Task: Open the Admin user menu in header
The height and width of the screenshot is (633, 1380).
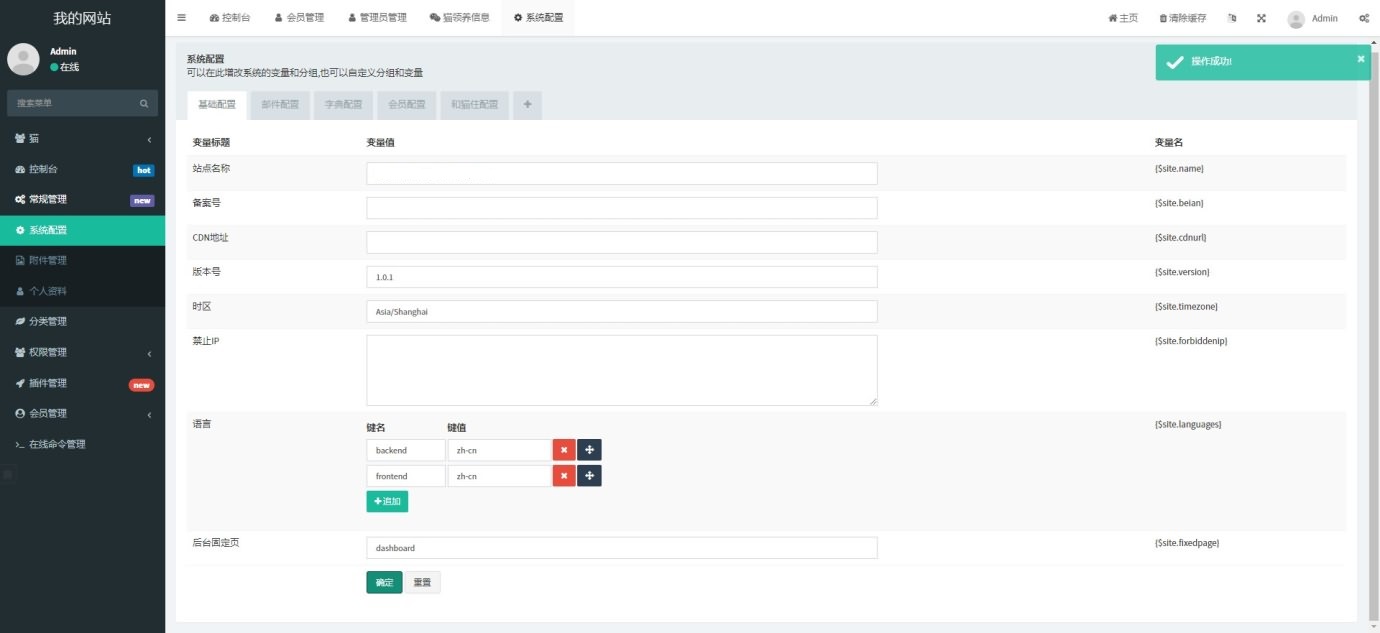Action: click(x=1312, y=18)
